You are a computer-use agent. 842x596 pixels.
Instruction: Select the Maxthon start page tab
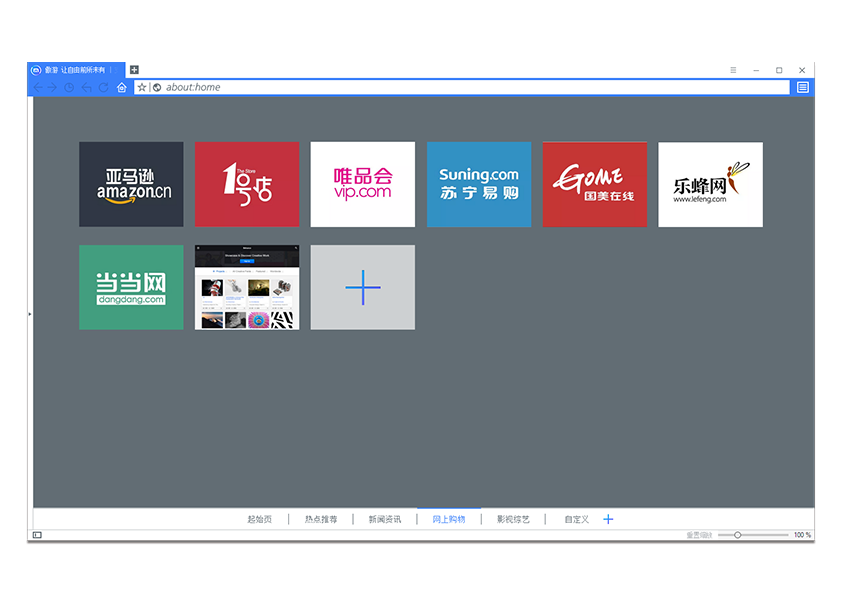[x=75, y=70]
